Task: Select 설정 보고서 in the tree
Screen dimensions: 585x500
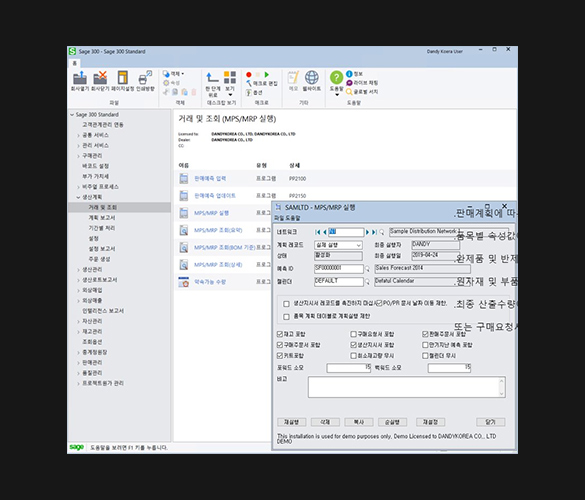Action: click(101, 249)
